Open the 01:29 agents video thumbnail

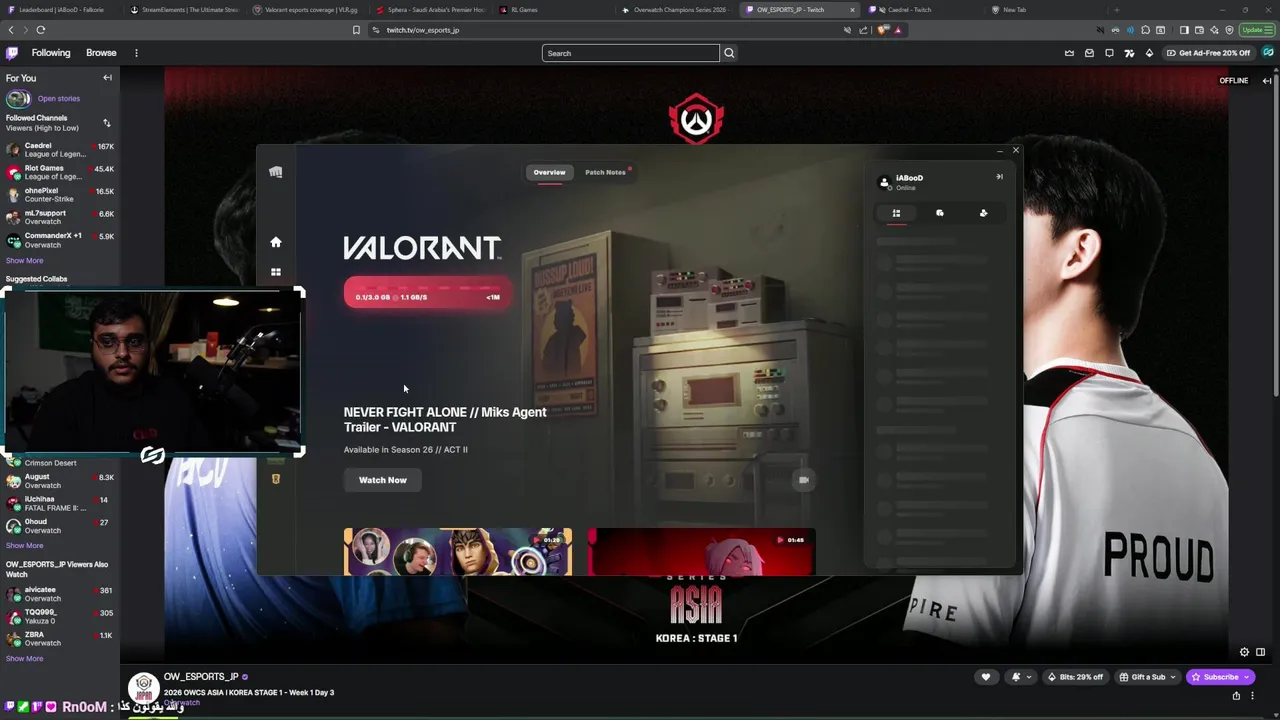(x=458, y=552)
